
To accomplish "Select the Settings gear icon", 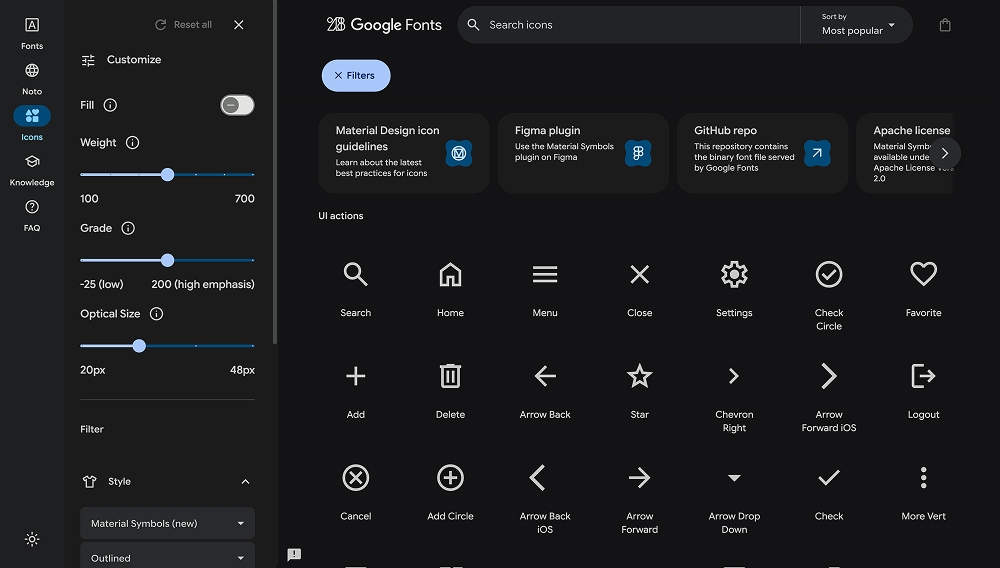I will [x=734, y=274].
